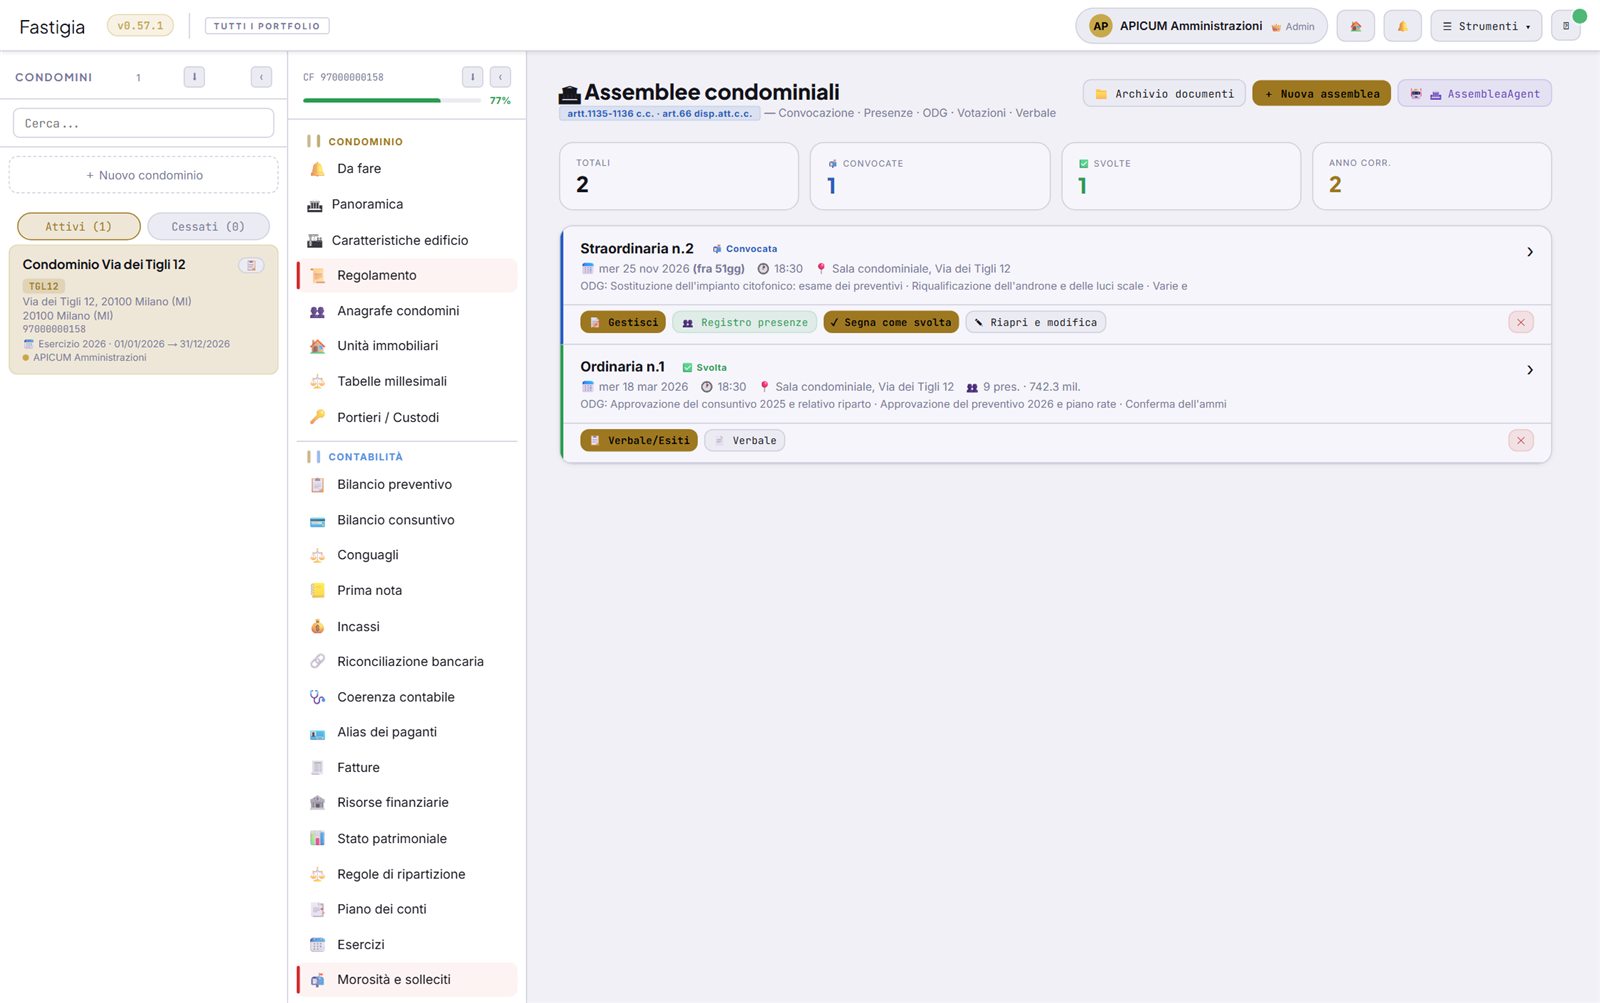Open Registro presenze
This screenshot has width=1600, height=1003.
744,322
